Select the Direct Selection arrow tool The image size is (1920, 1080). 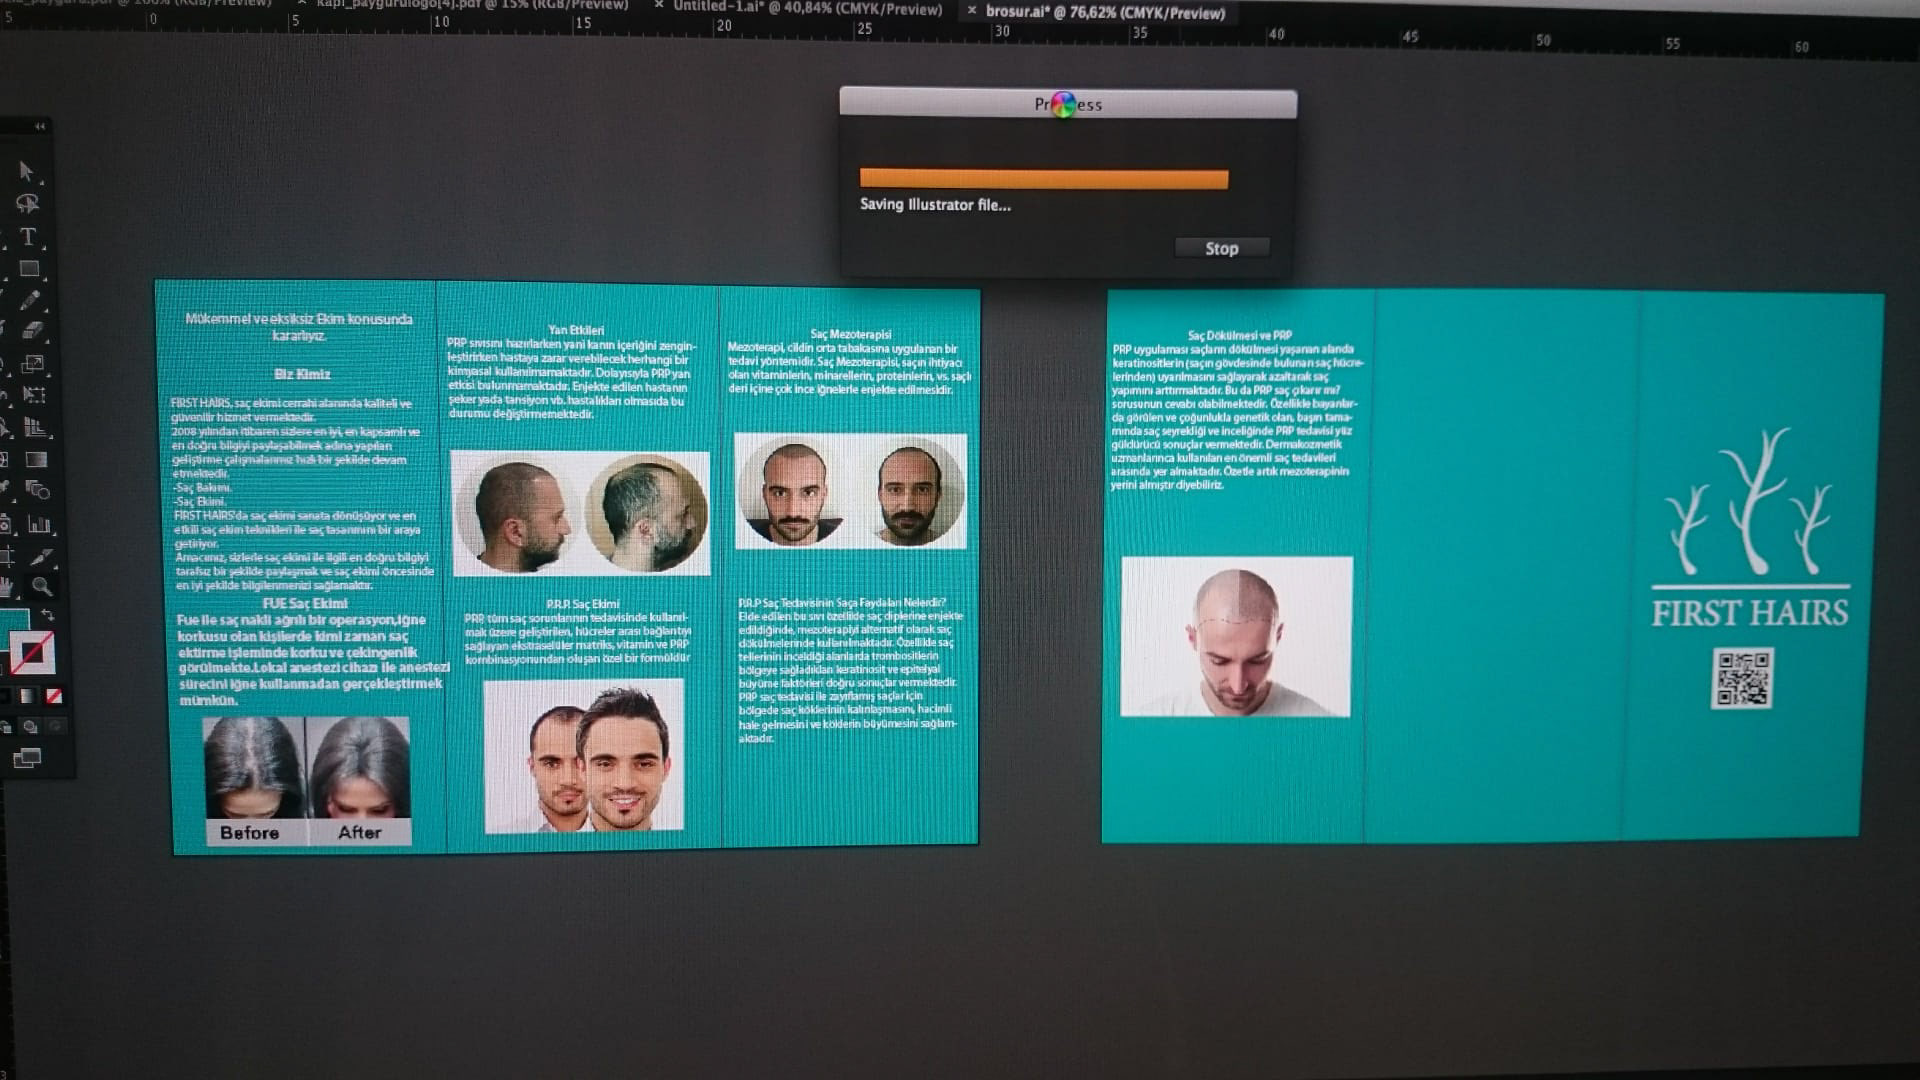click(x=26, y=172)
